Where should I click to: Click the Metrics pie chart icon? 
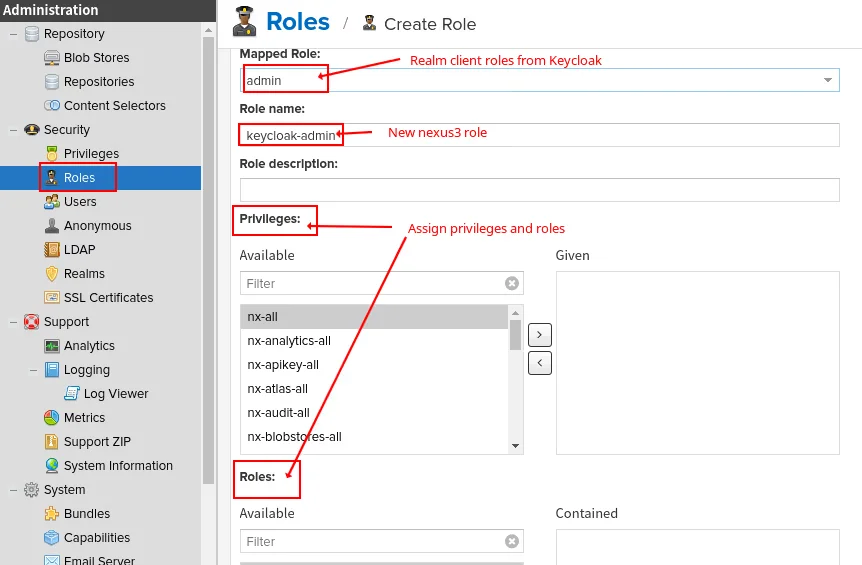[x=52, y=418]
